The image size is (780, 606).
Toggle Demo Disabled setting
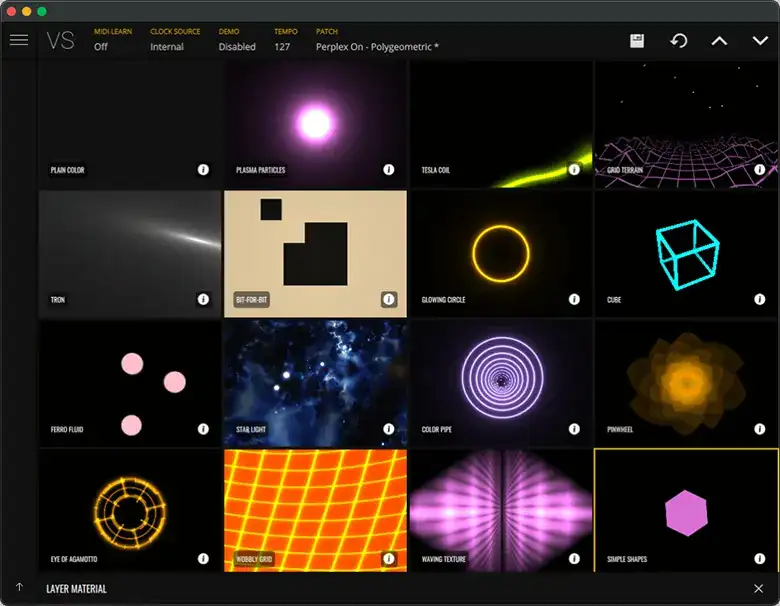coord(237,40)
